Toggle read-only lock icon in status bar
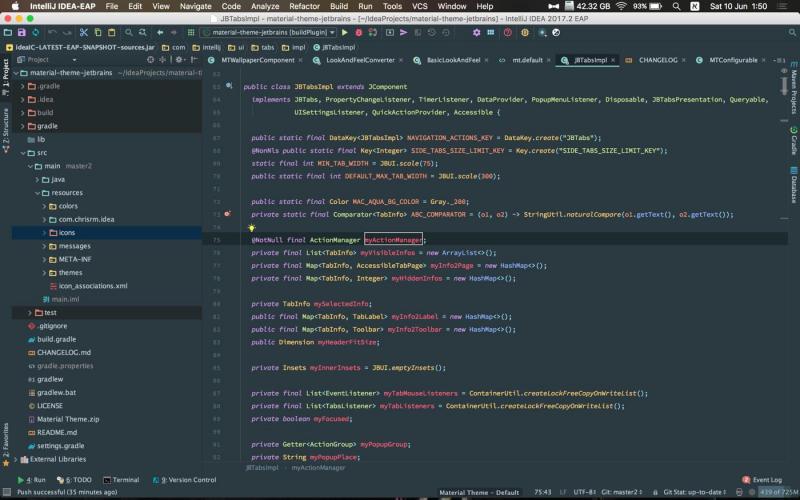800x500 pixels. [x=655, y=492]
